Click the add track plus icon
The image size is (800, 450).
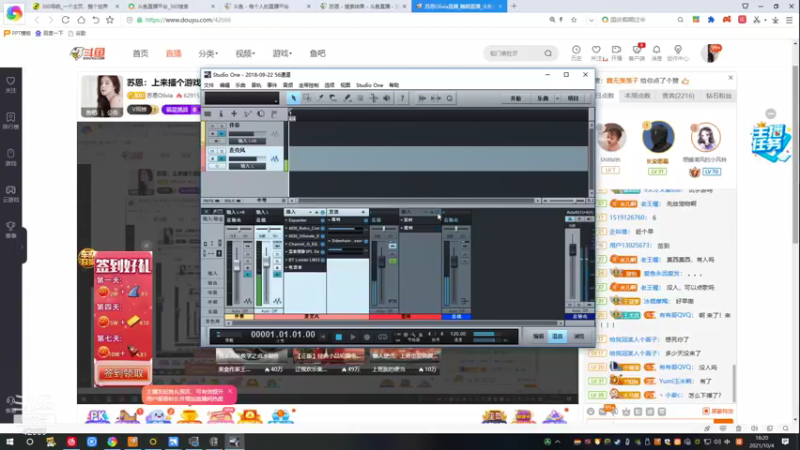pyautogui.click(x=234, y=114)
